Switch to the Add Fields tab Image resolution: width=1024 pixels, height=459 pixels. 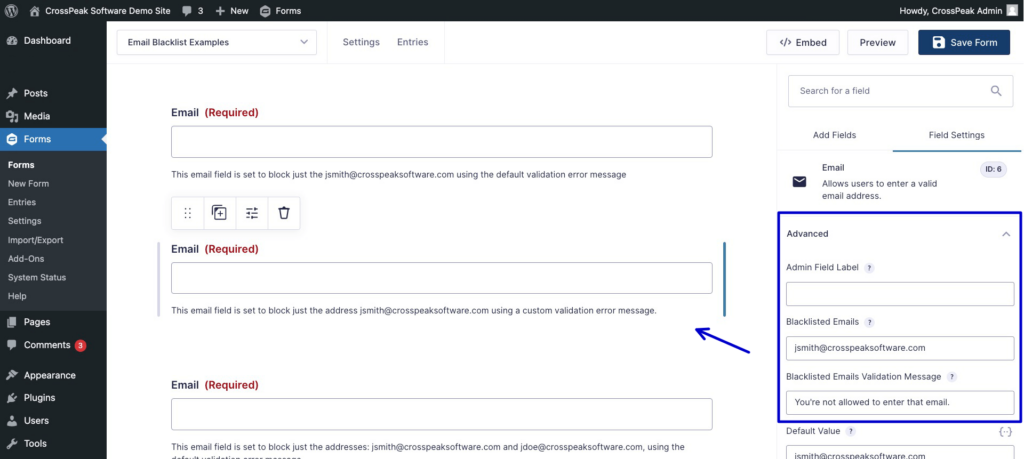(x=835, y=135)
